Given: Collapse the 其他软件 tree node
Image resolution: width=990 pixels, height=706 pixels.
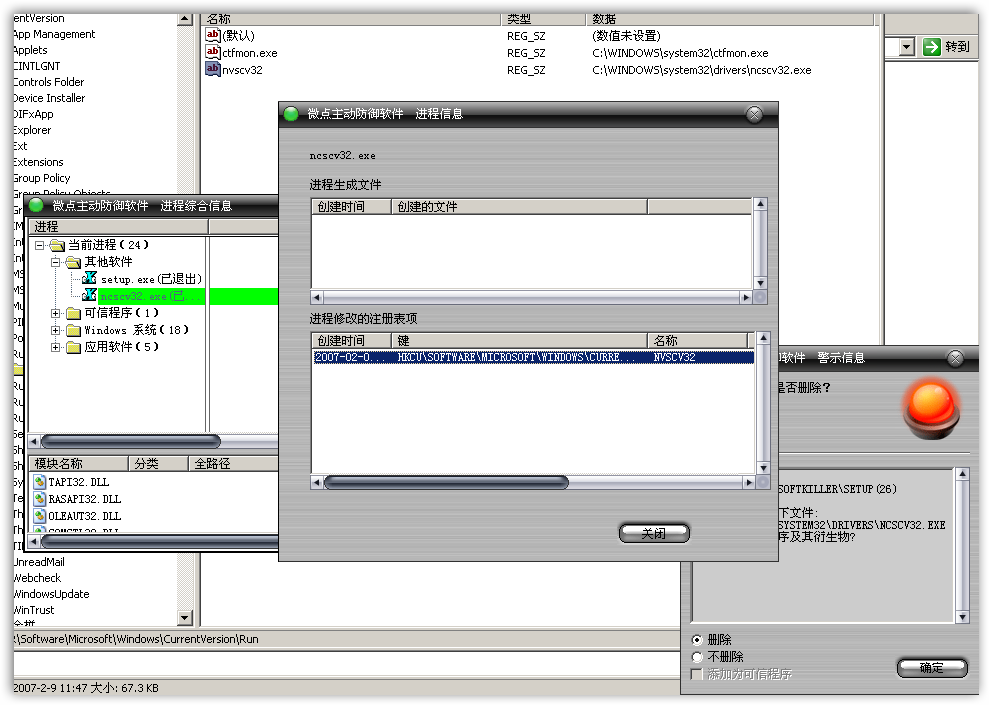Looking at the screenshot, I should [56, 262].
